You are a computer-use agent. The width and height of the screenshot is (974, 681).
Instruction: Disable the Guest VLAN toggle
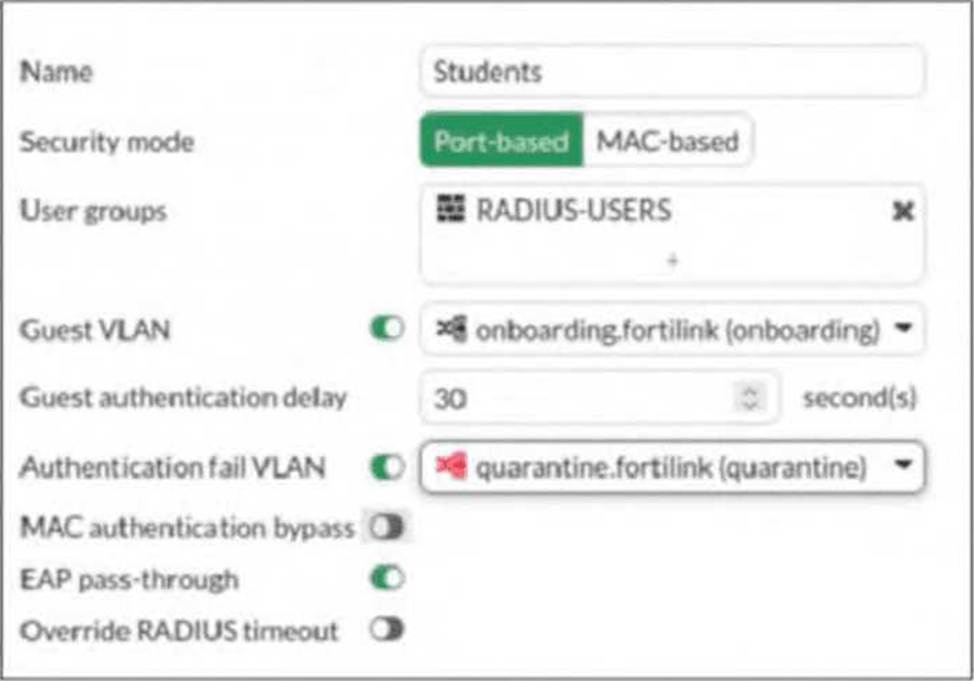pyautogui.click(x=386, y=330)
